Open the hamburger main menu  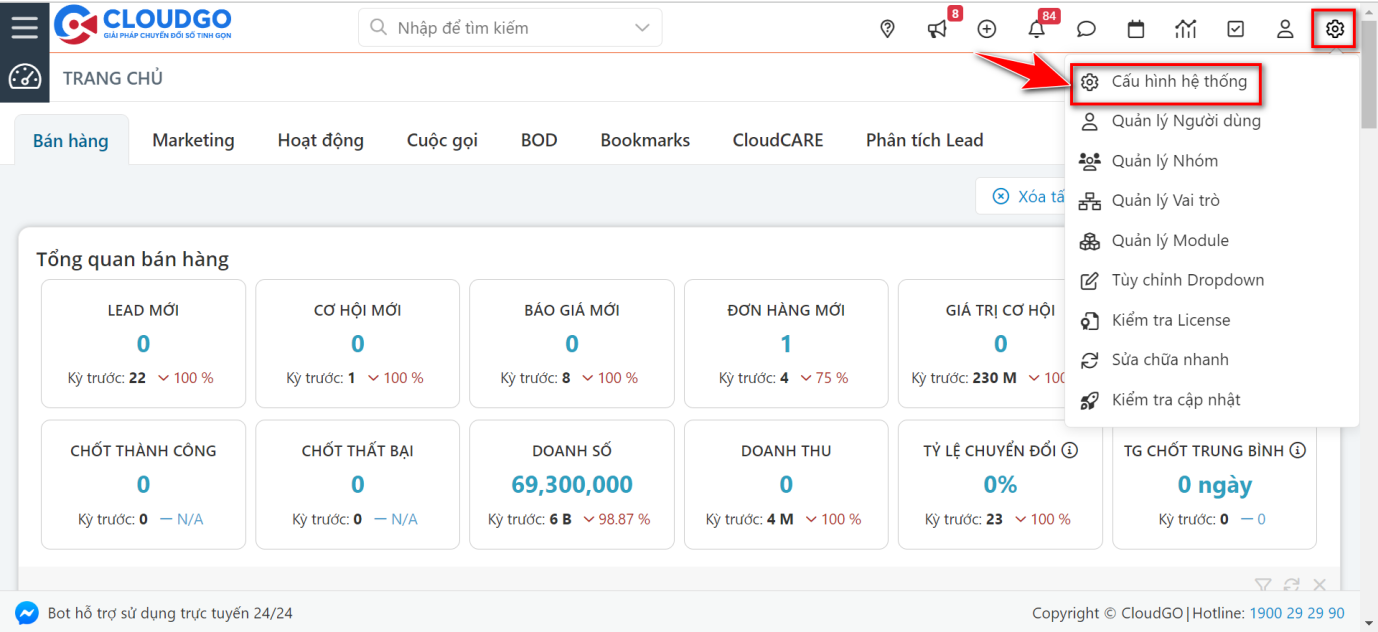24,27
